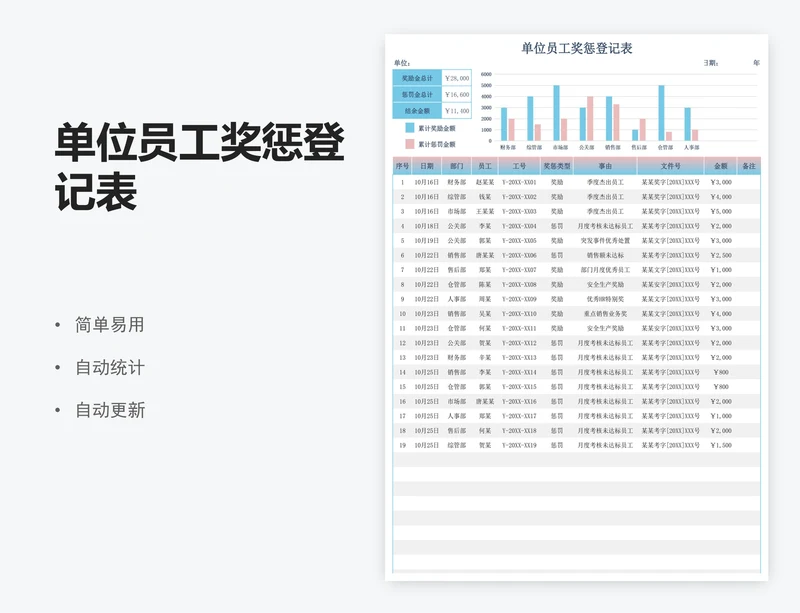Click the bullet text 简单易用

(110, 325)
